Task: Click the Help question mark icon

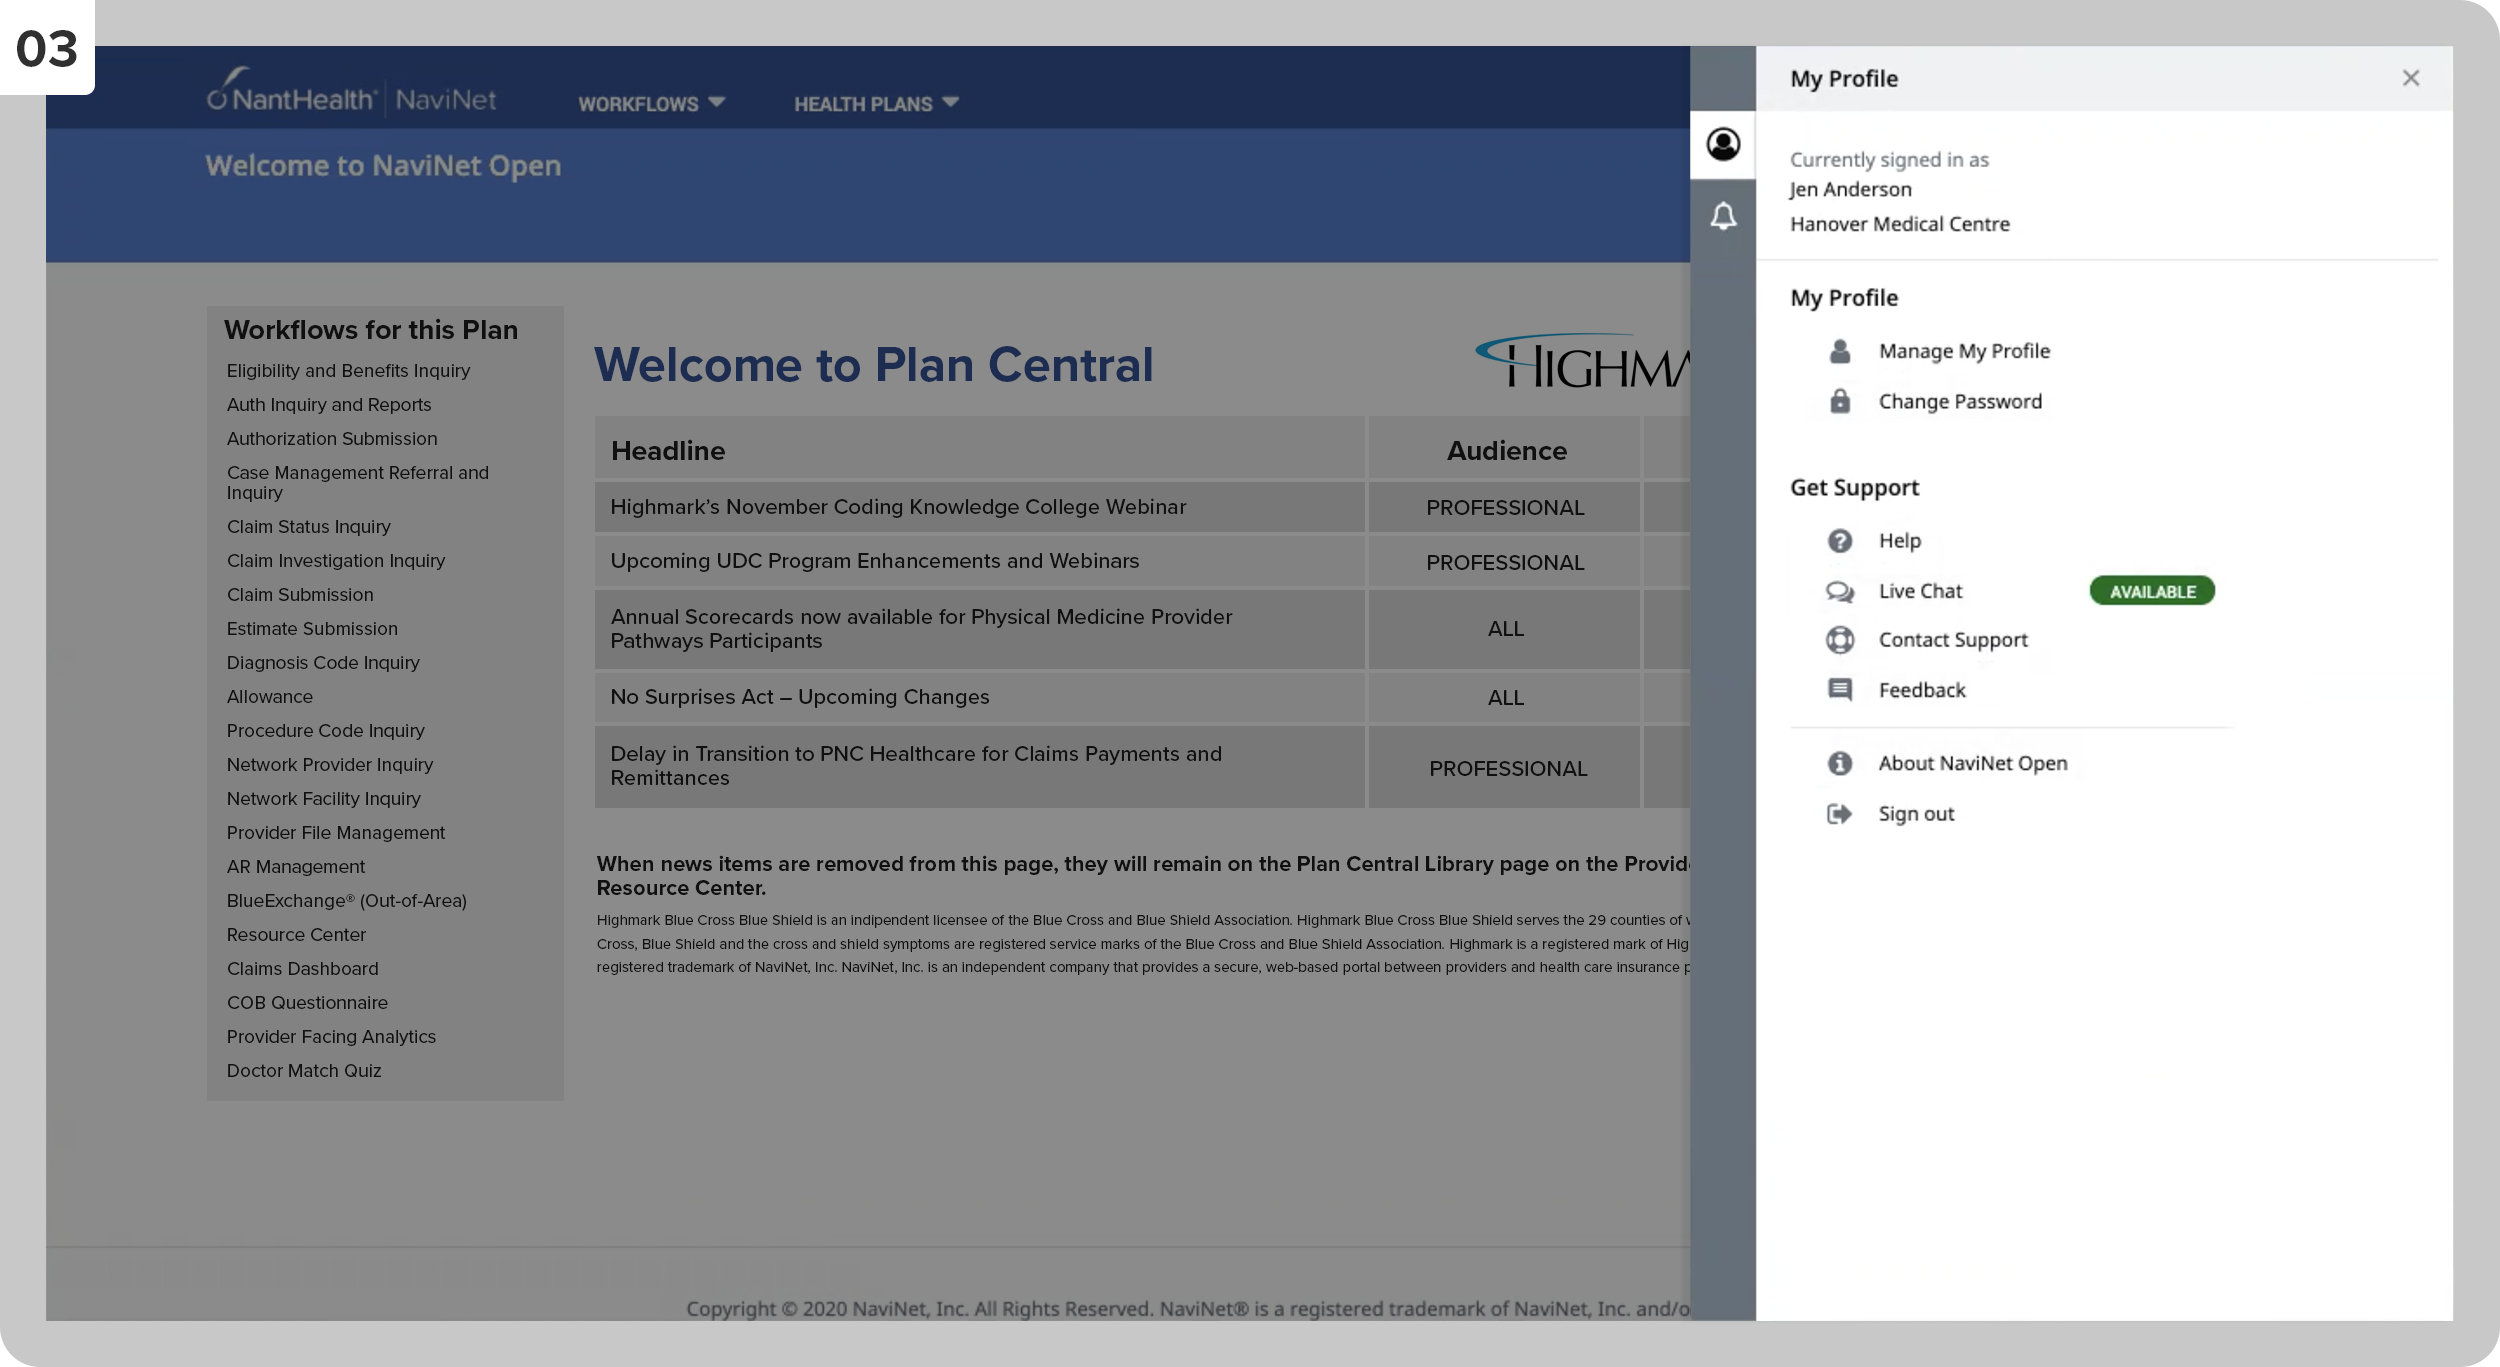Action: point(1840,541)
